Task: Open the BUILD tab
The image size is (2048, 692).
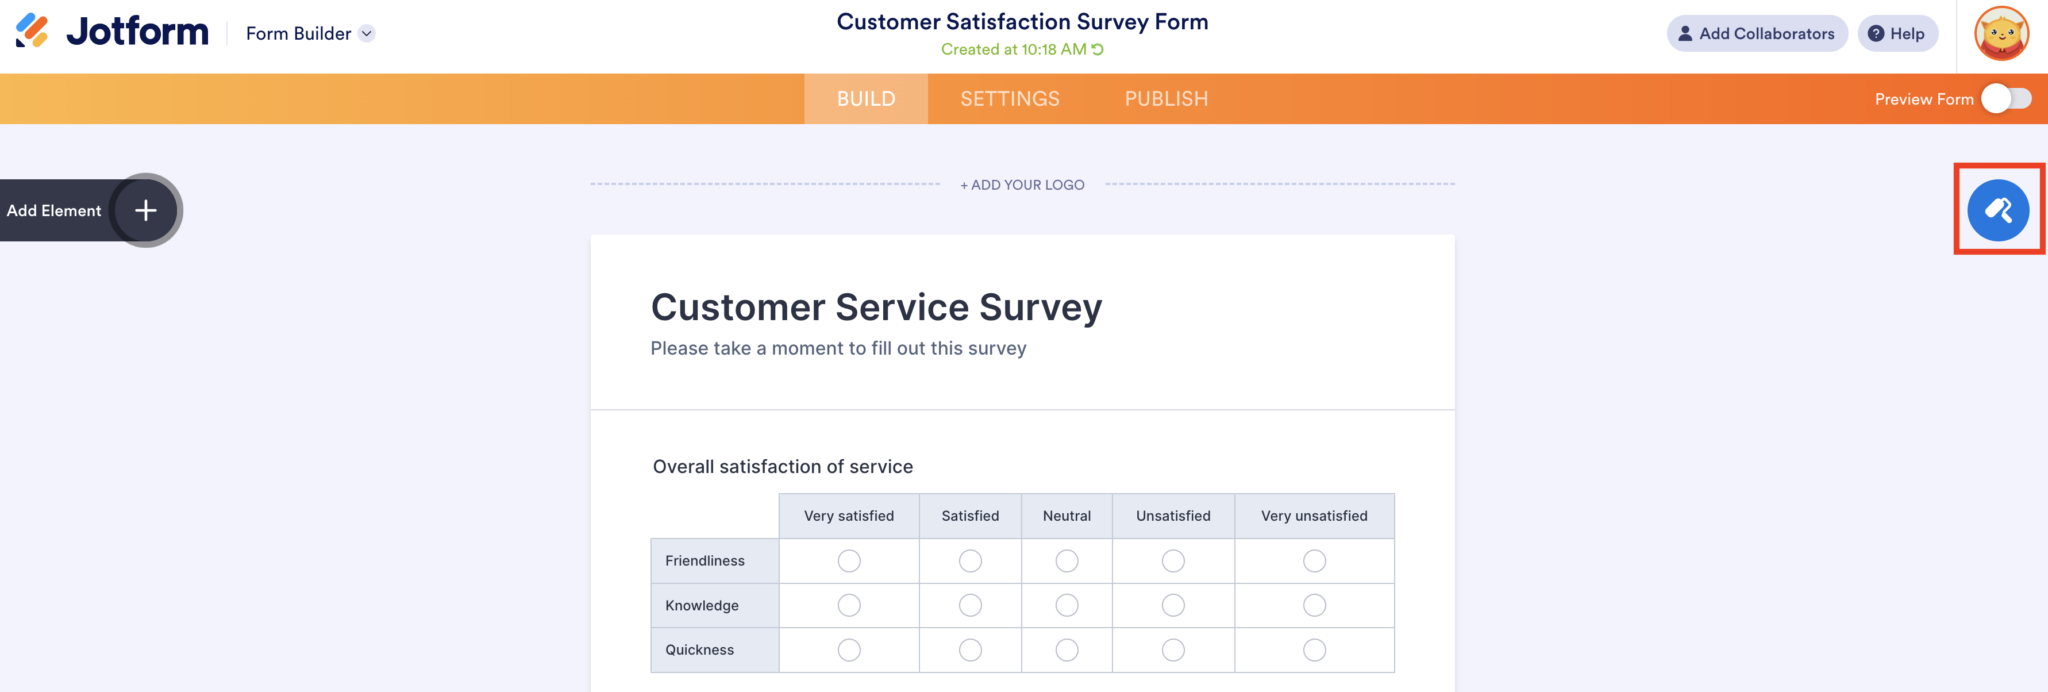Action: (866, 98)
